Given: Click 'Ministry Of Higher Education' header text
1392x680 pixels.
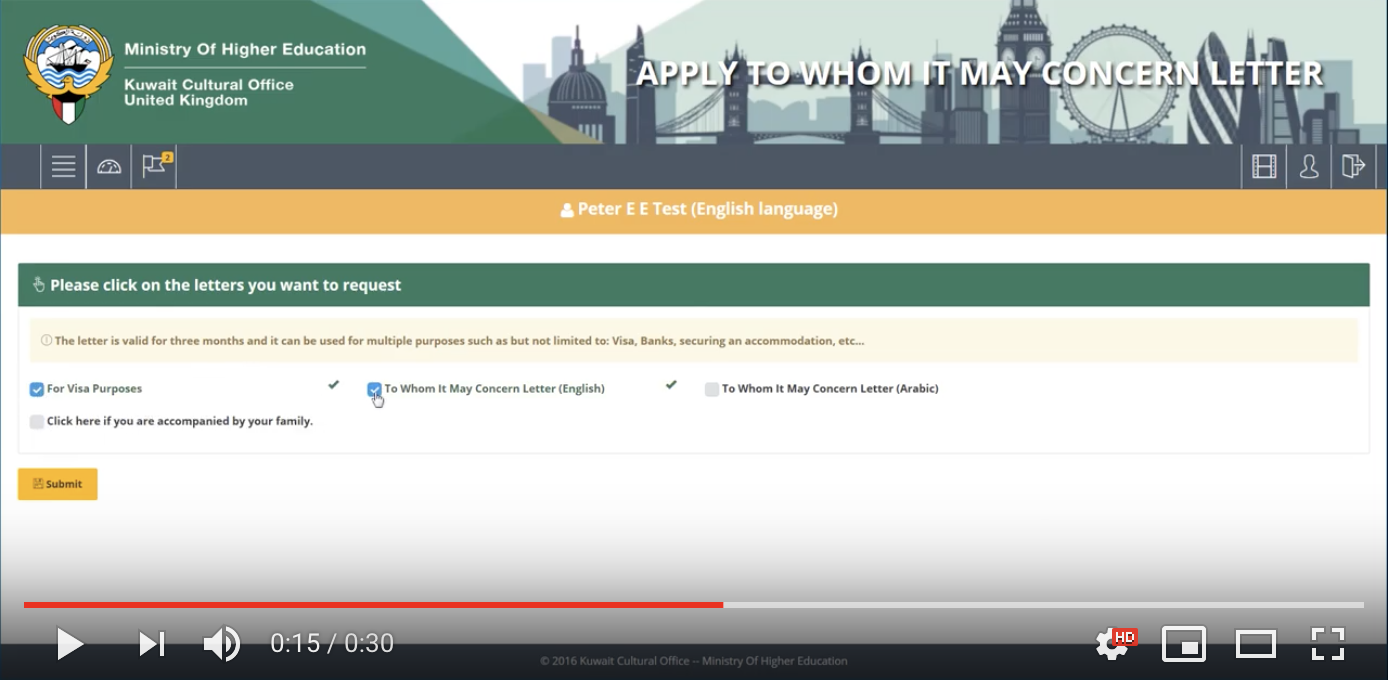Looking at the screenshot, I should [x=245, y=49].
